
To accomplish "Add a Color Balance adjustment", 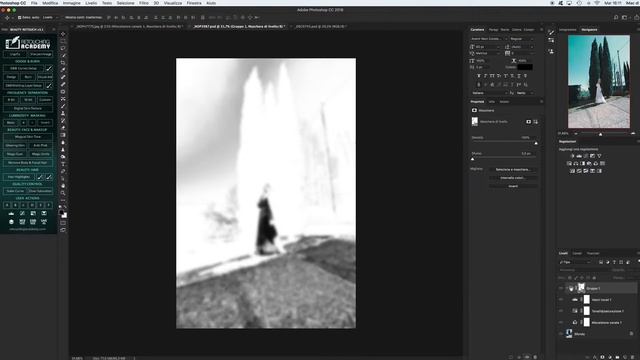I will pyautogui.click(x=576, y=163).
